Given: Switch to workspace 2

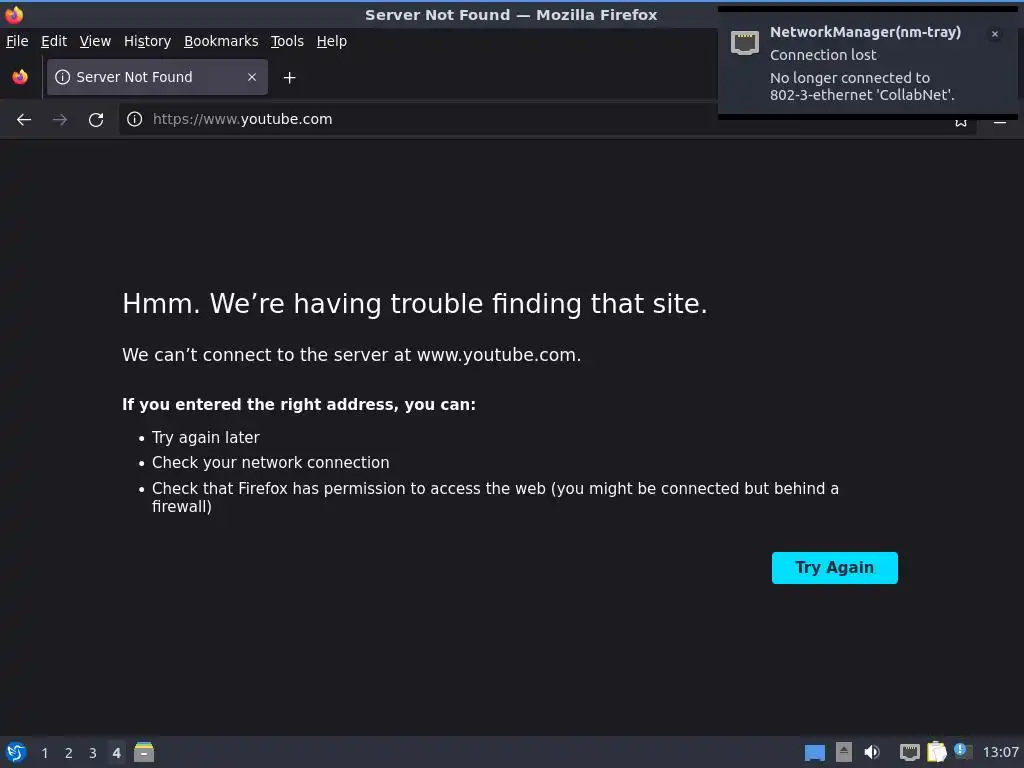Looking at the screenshot, I should 69,753.
